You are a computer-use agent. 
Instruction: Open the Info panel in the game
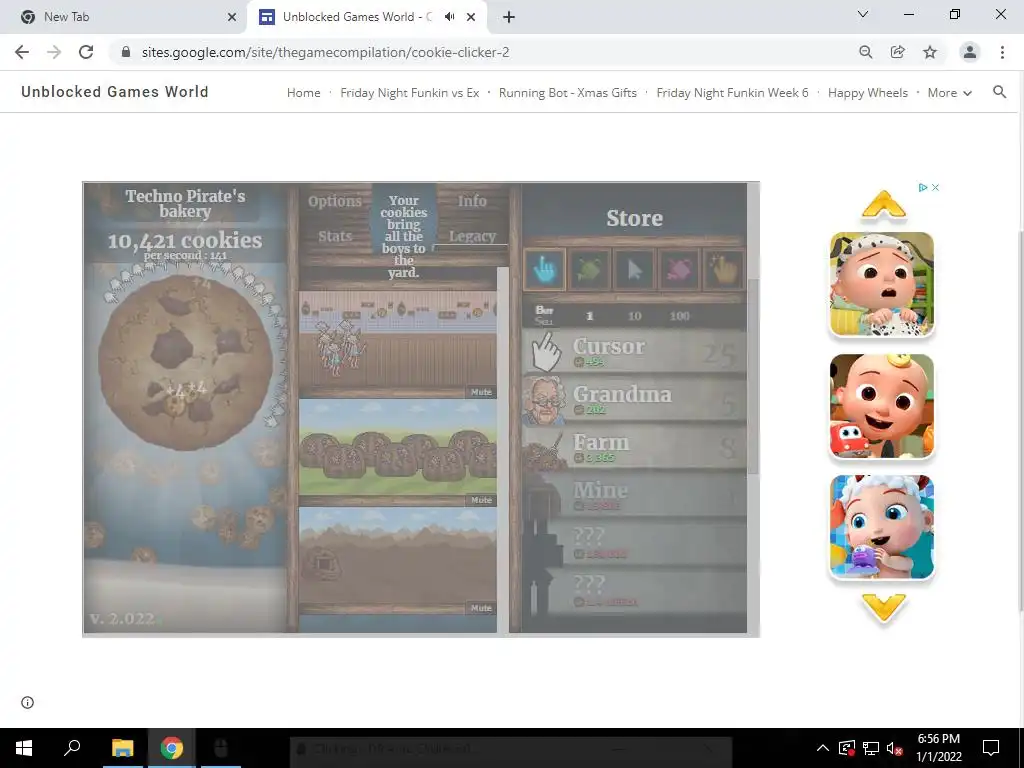472,201
